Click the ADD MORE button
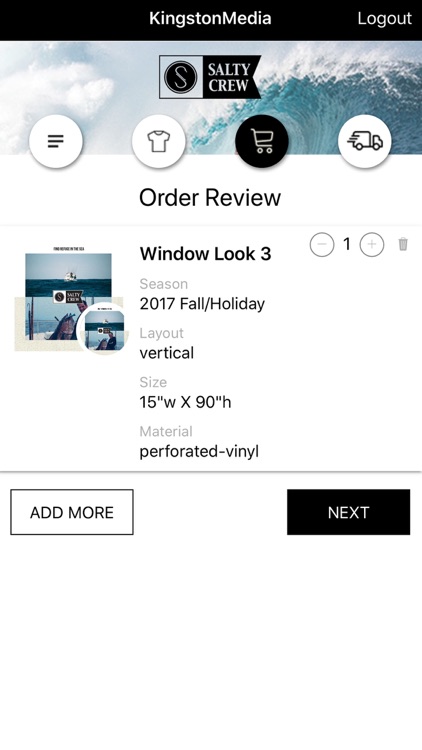The height and width of the screenshot is (750, 422). [72, 512]
